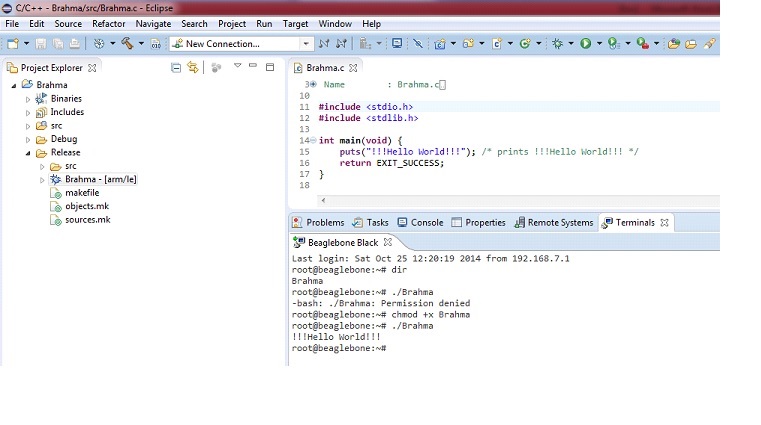Open the Refactor menu
The height and width of the screenshot is (425, 761).
tap(109, 24)
